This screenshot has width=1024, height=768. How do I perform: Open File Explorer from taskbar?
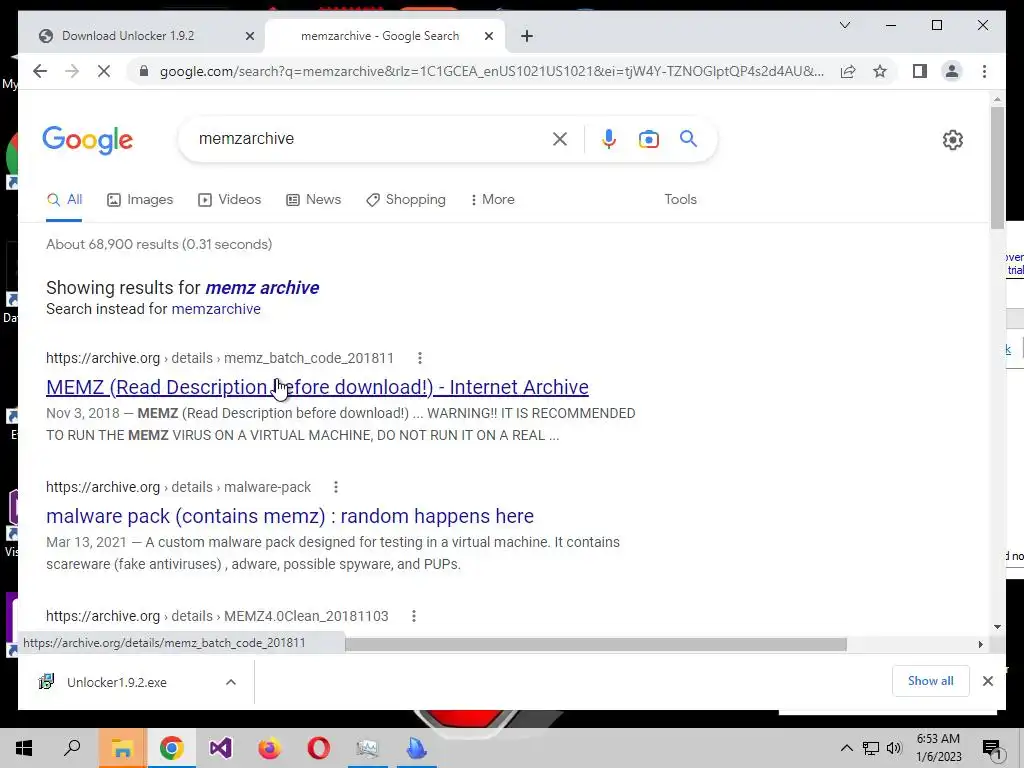coord(122,748)
